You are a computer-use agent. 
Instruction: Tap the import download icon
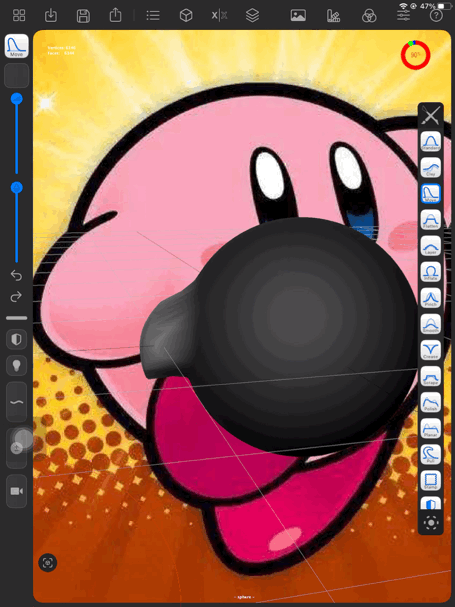point(51,15)
